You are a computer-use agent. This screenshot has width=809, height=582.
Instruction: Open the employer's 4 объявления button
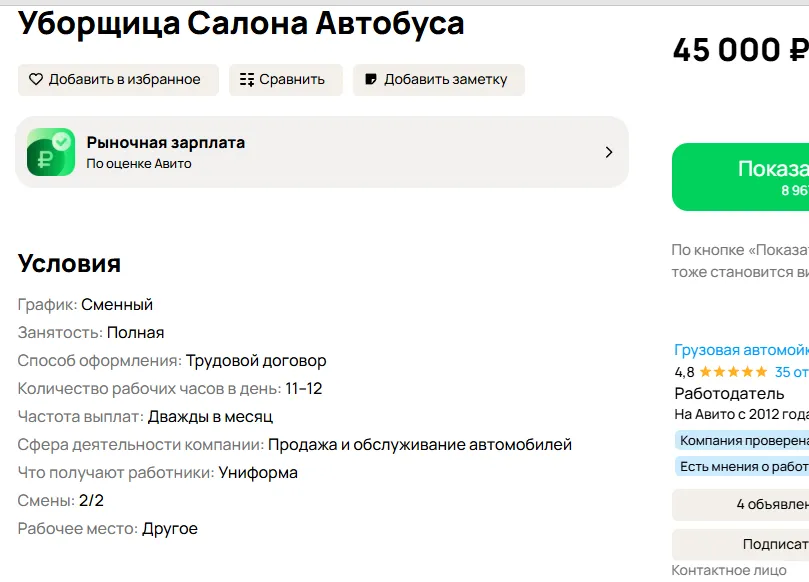pyautogui.click(x=771, y=504)
